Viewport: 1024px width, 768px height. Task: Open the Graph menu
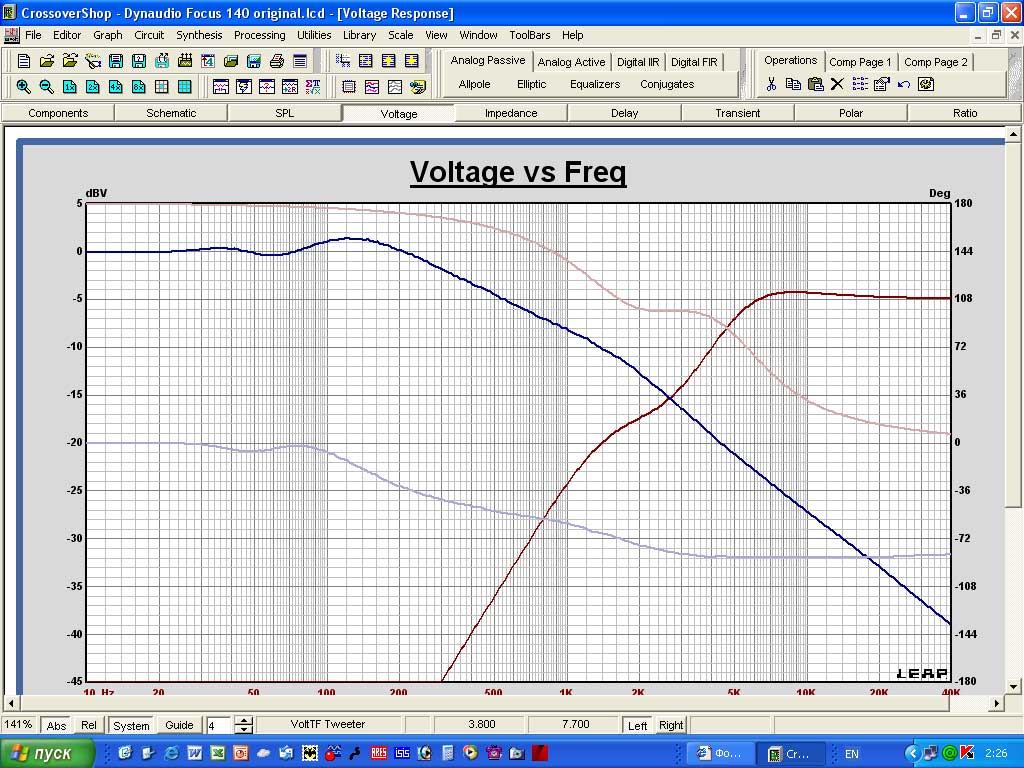click(108, 35)
